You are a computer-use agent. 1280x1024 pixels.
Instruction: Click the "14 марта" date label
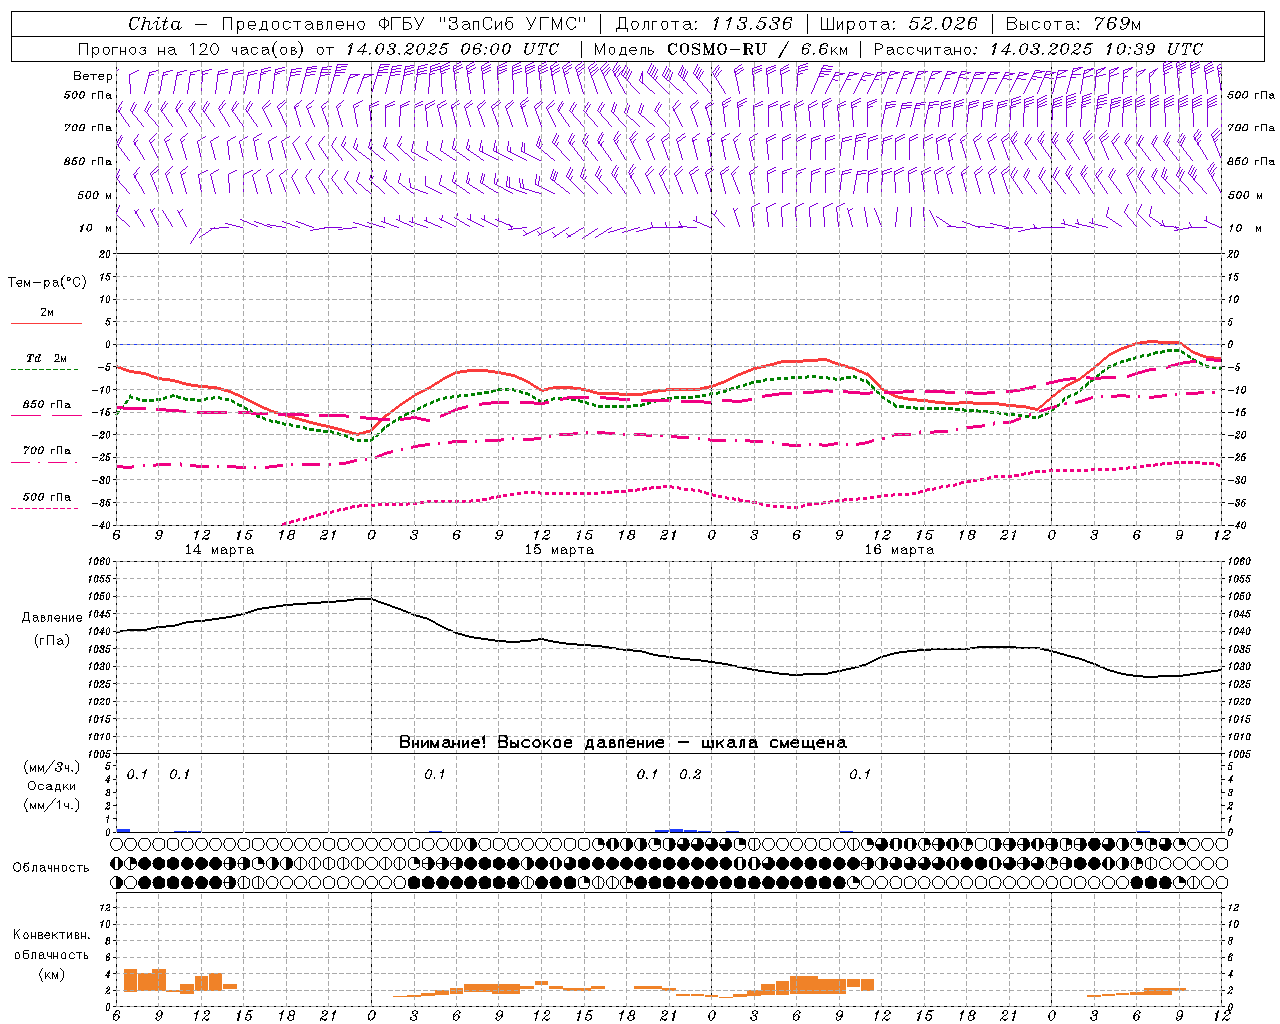pyautogui.click(x=219, y=550)
